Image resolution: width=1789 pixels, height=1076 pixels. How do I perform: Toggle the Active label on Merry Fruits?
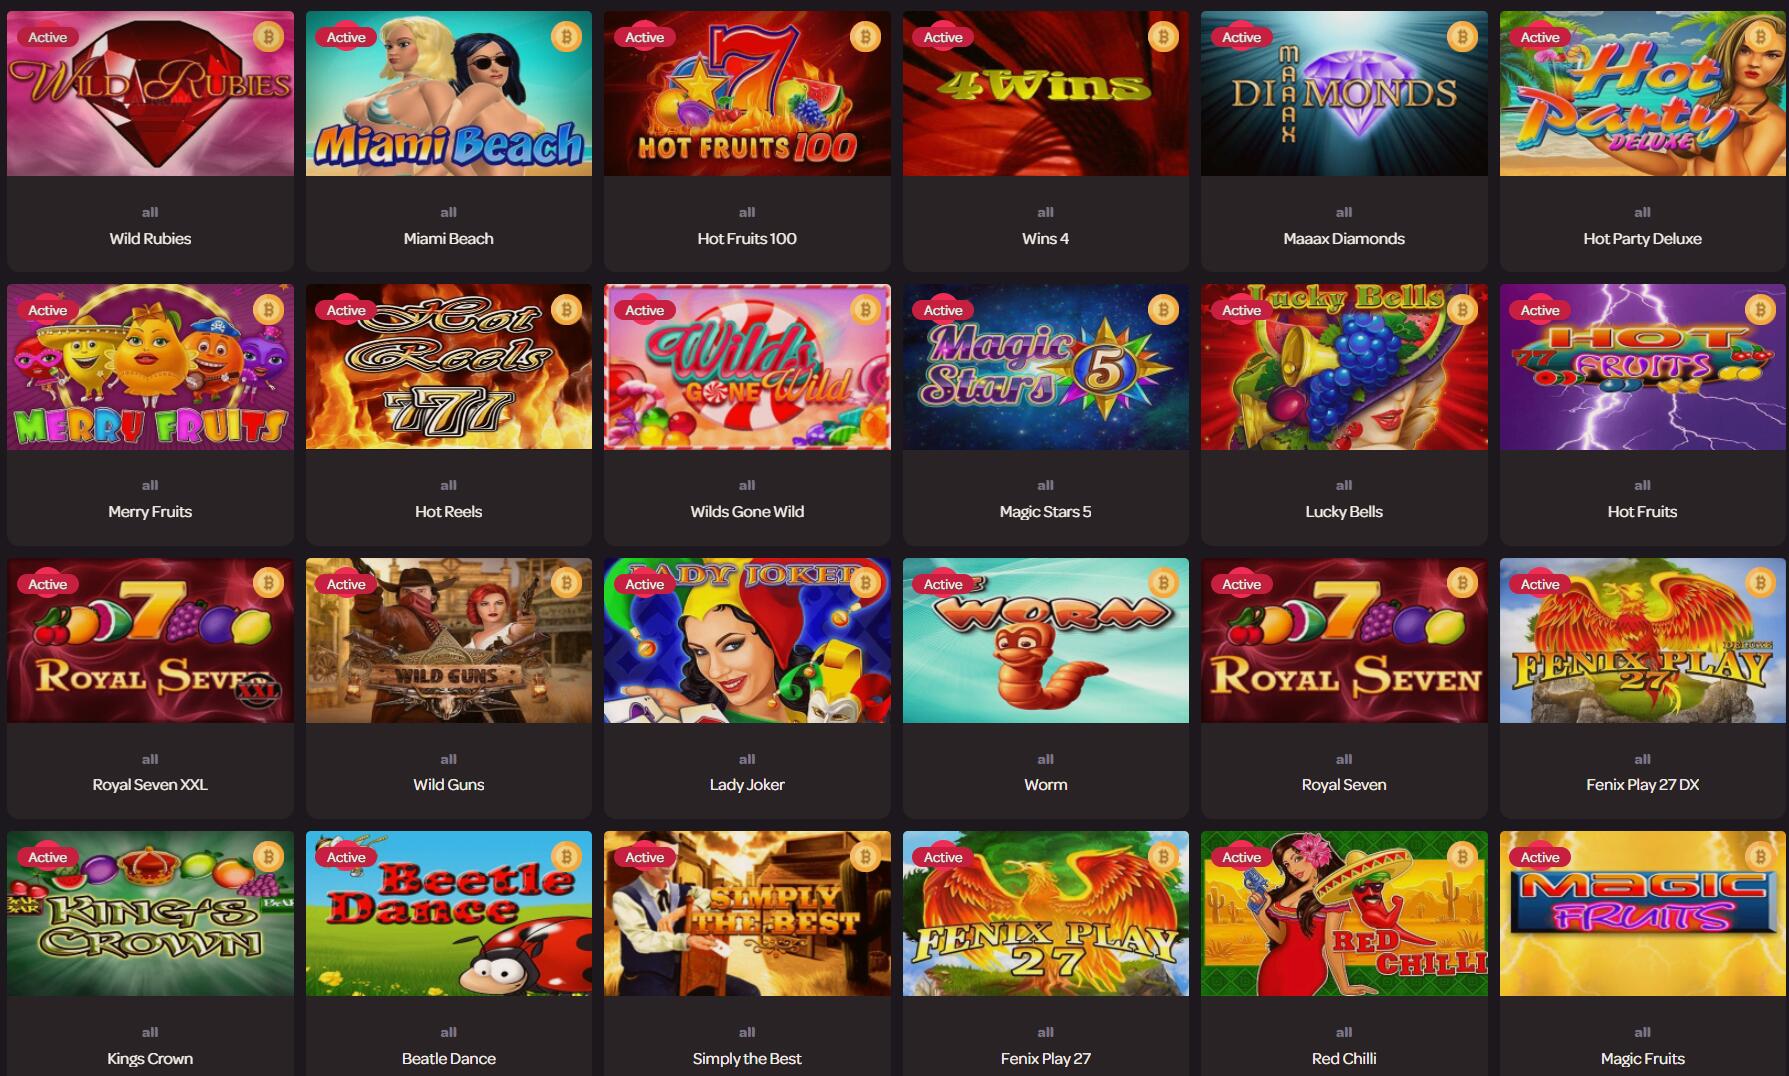click(x=47, y=310)
